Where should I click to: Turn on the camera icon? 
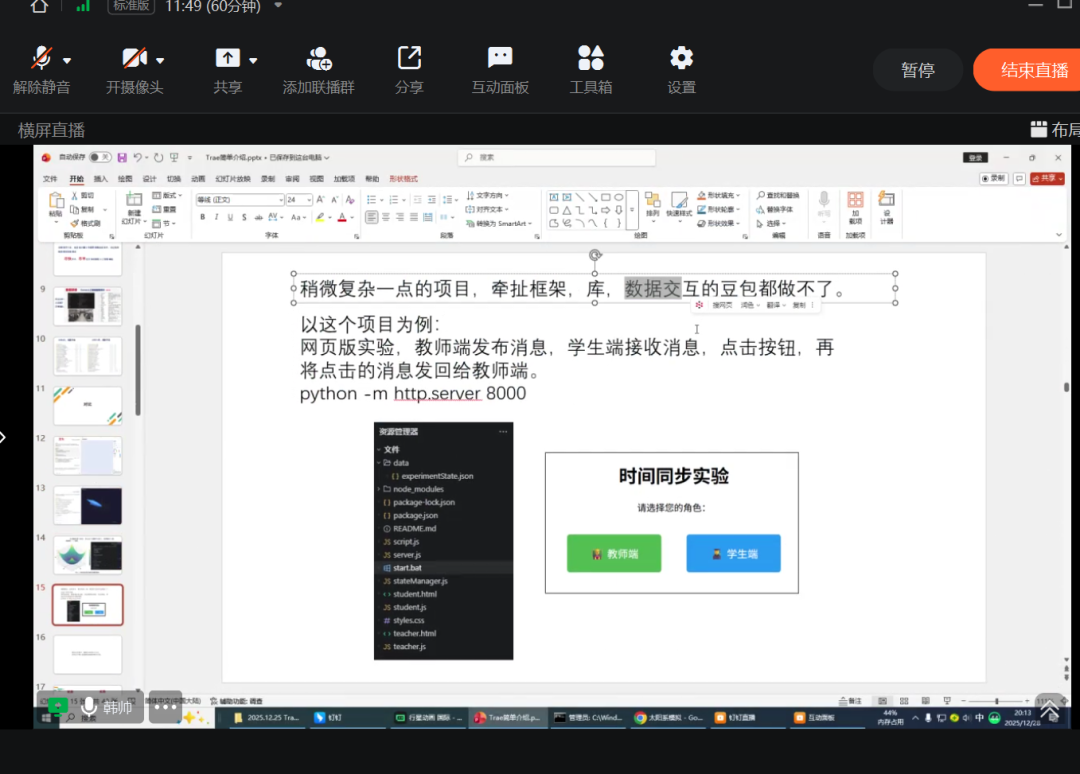134,58
